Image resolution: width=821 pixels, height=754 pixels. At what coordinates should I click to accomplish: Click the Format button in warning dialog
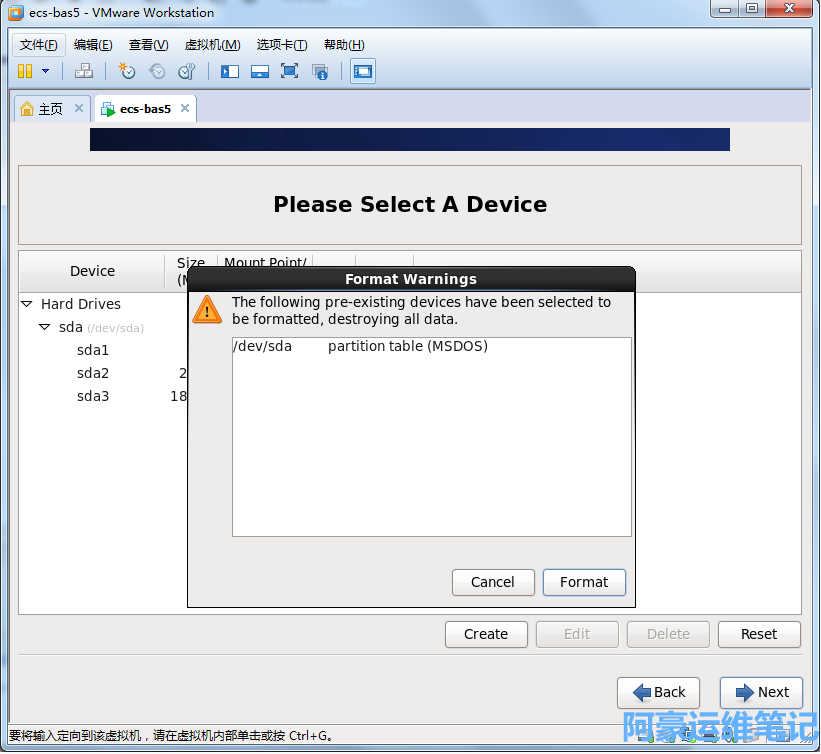tap(584, 582)
